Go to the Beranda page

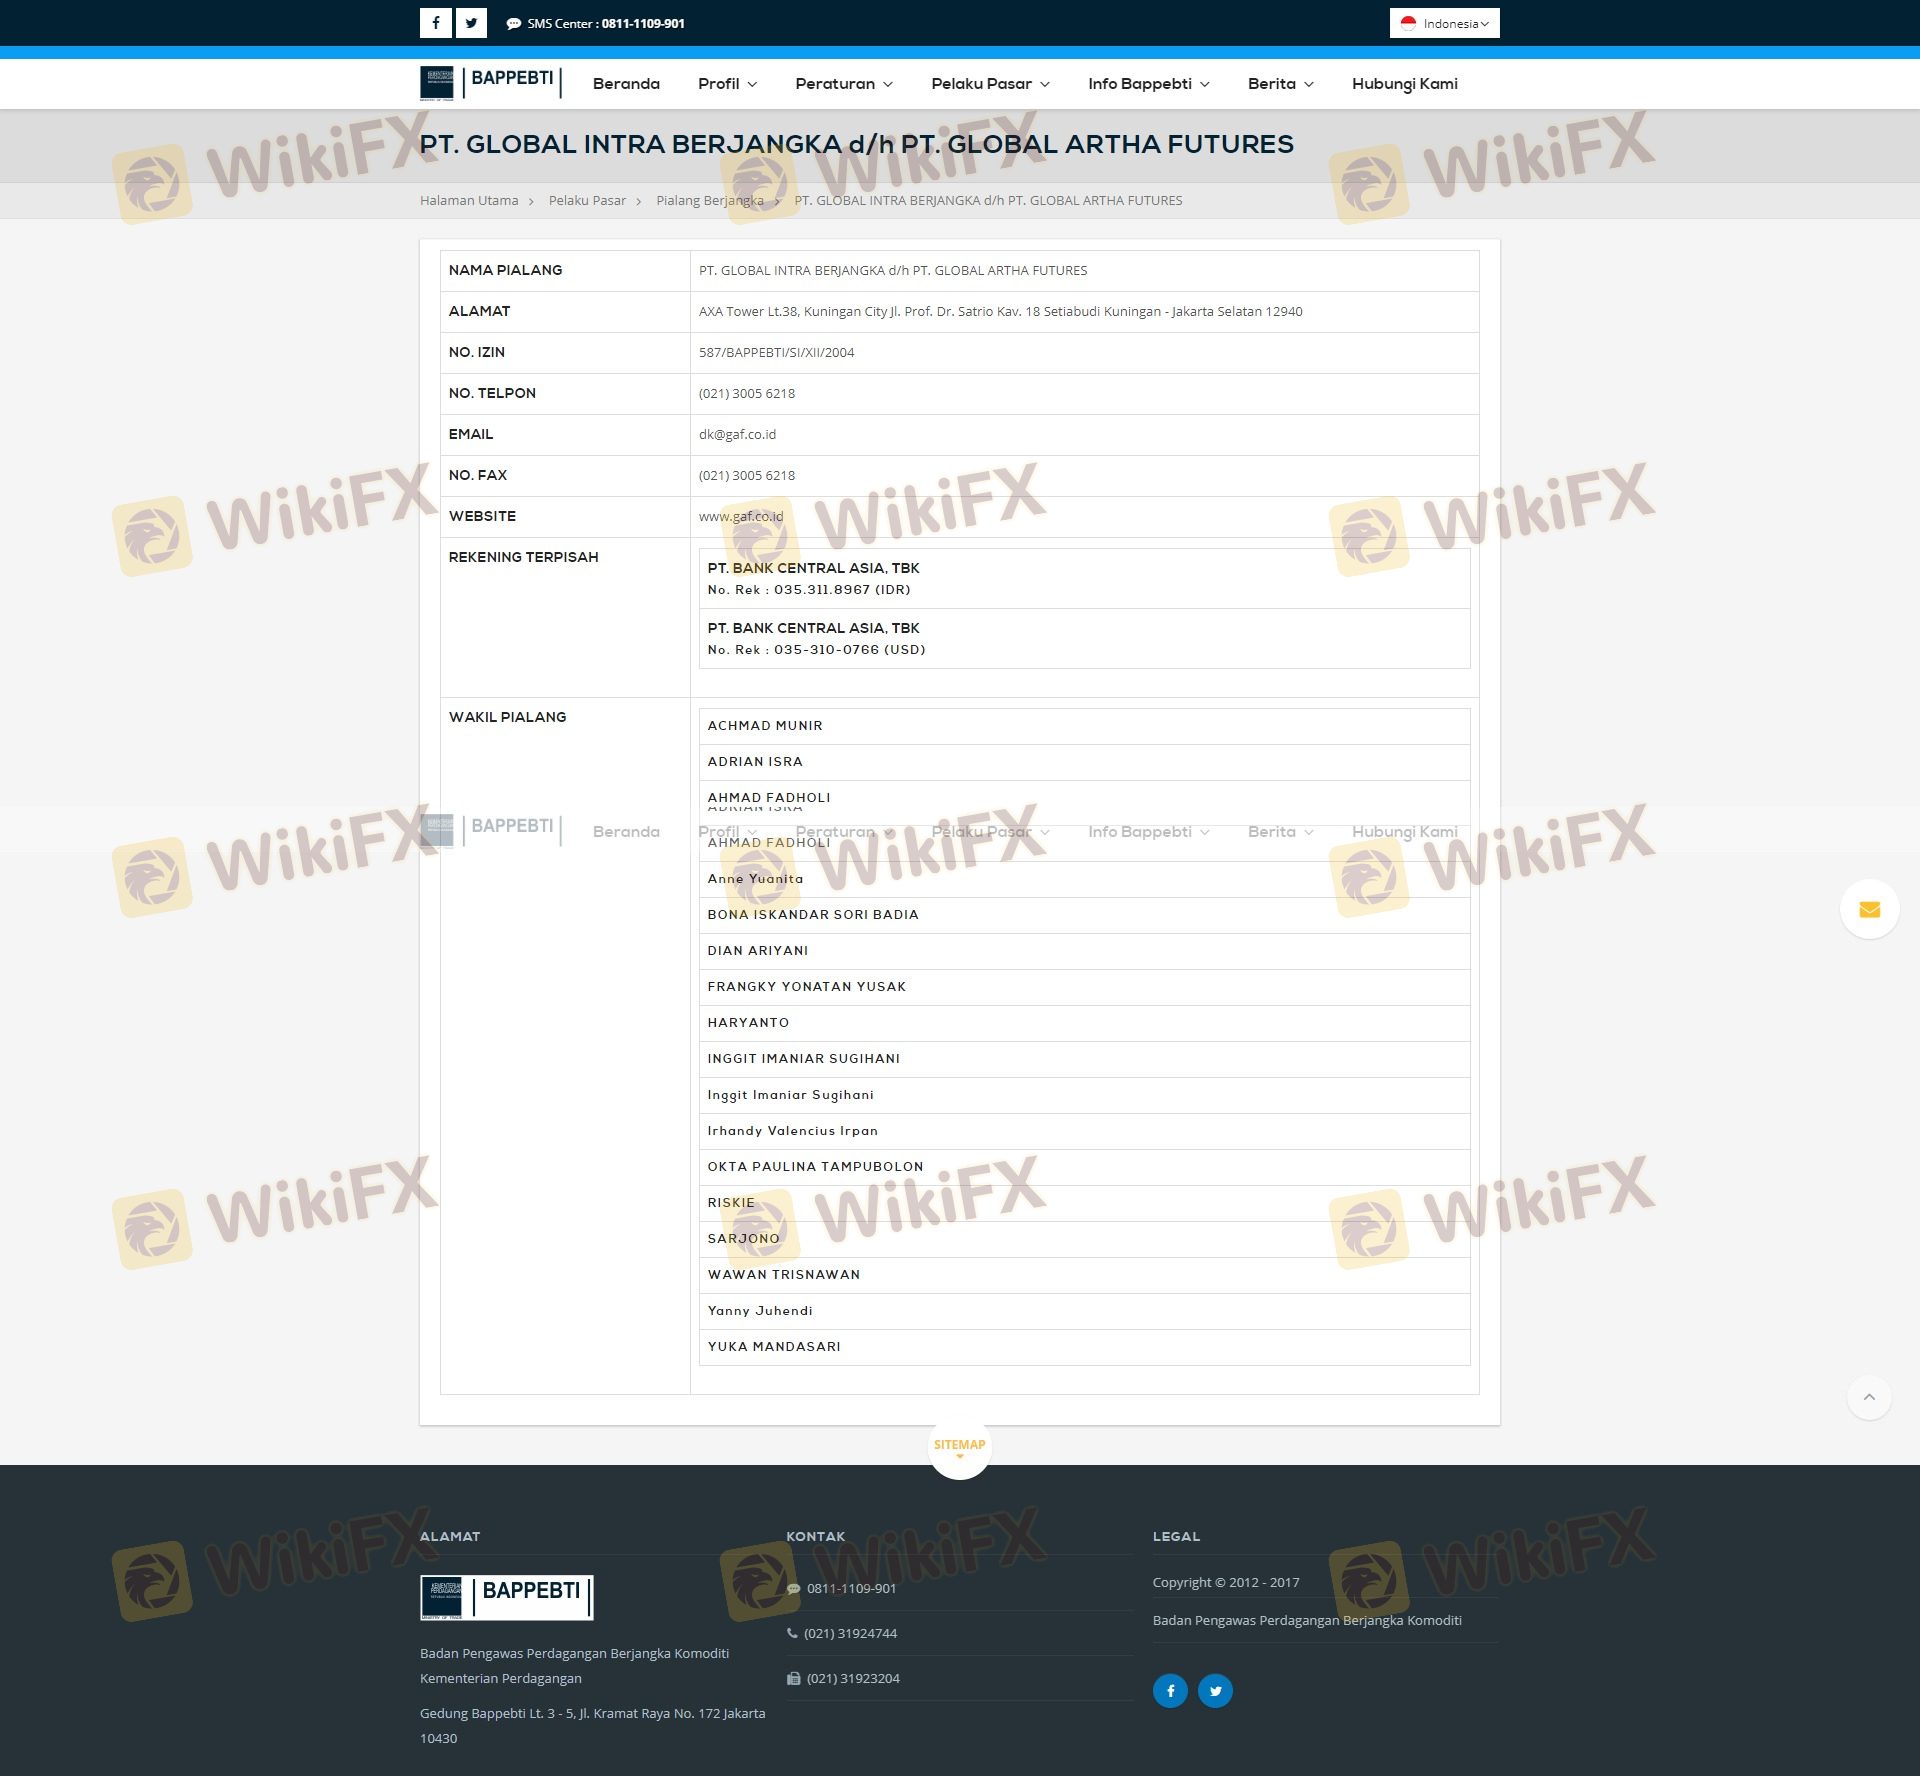click(626, 84)
